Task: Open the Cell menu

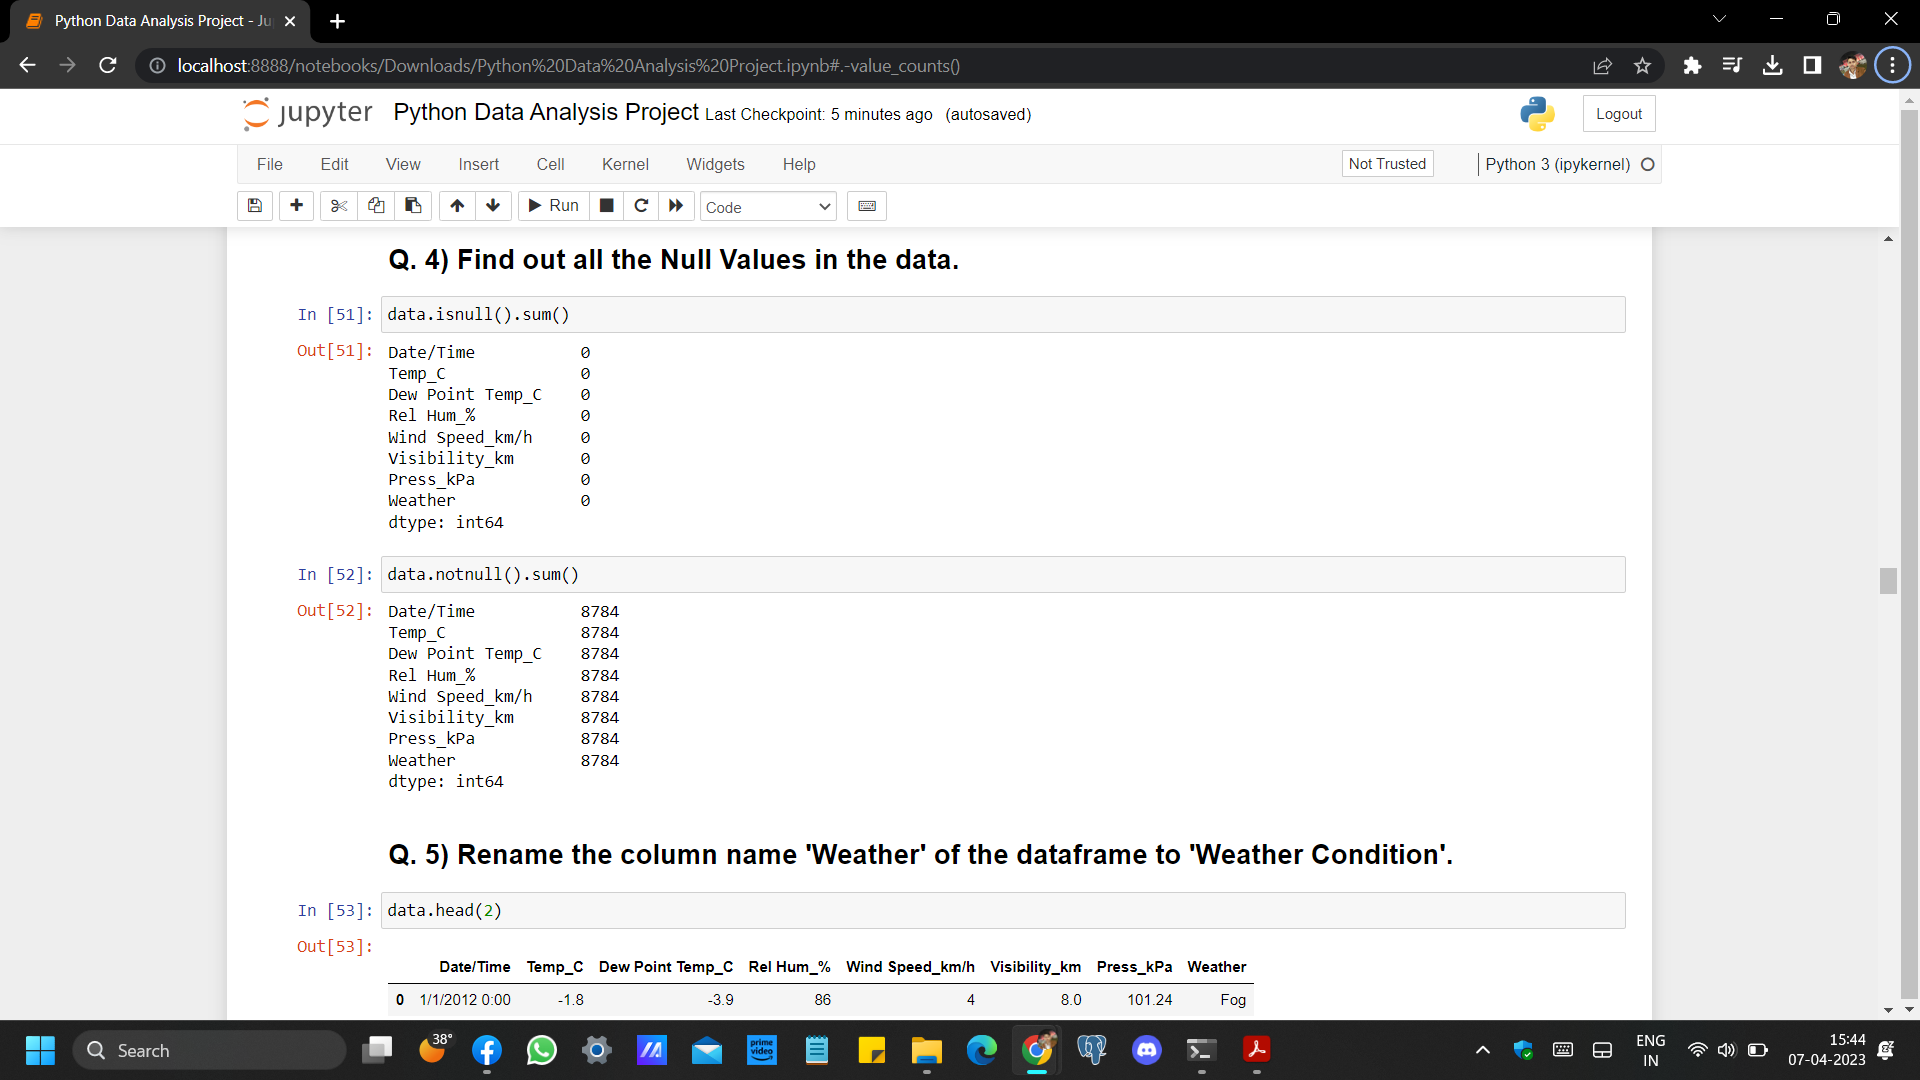Action: [x=550, y=164]
